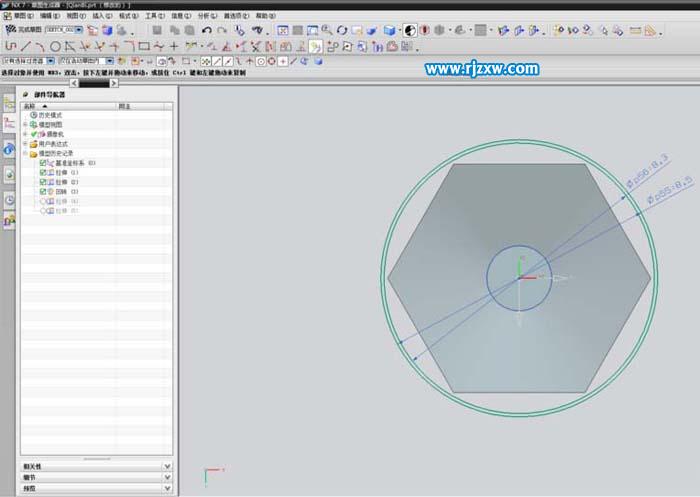700x497 pixels.
Task: Open the SKETCH name dropdown
Action: coord(79,31)
